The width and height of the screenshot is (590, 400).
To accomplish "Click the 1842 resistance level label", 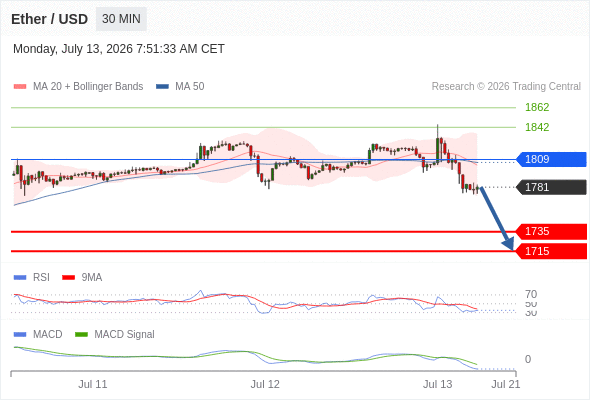I will (x=537, y=127).
